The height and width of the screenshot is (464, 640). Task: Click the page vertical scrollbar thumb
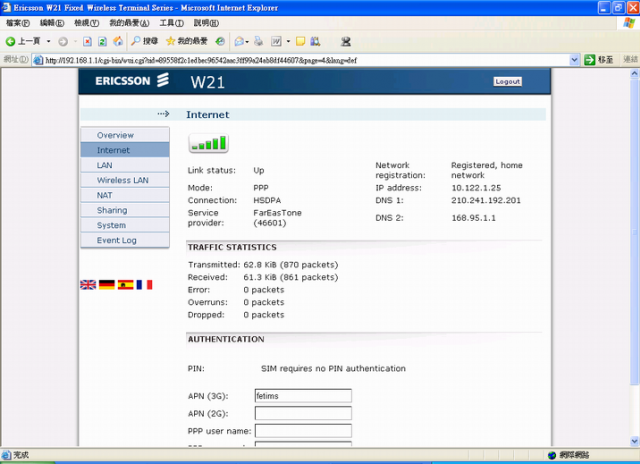[634, 231]
